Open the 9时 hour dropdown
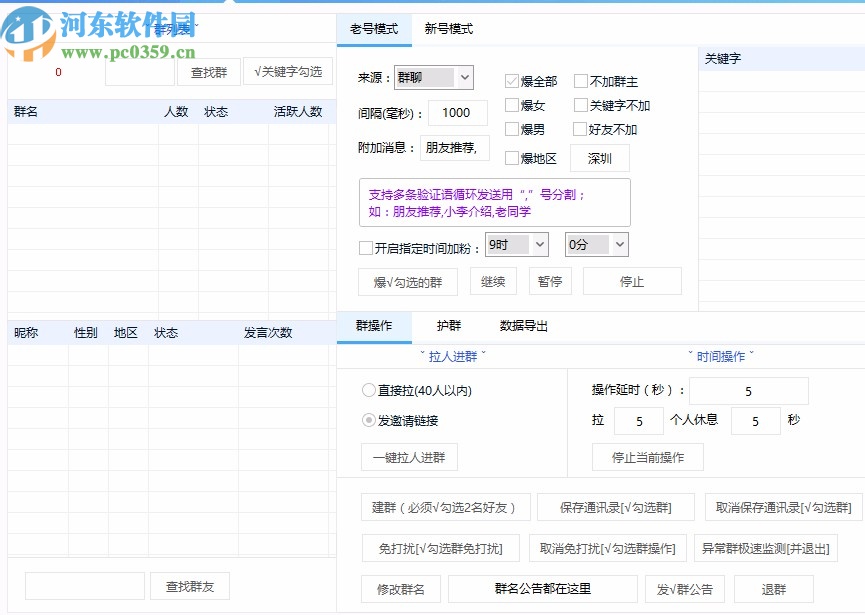This screenshot has width=865, height=615. [x=516, y=244]
